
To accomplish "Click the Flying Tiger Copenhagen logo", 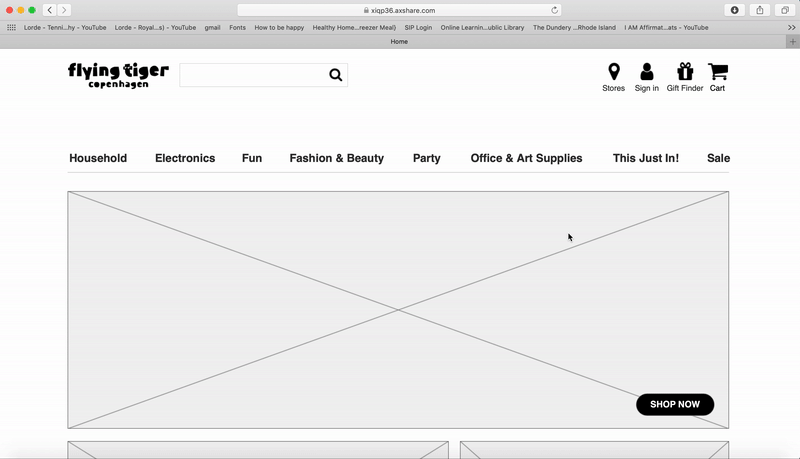I will click(118, 75).
